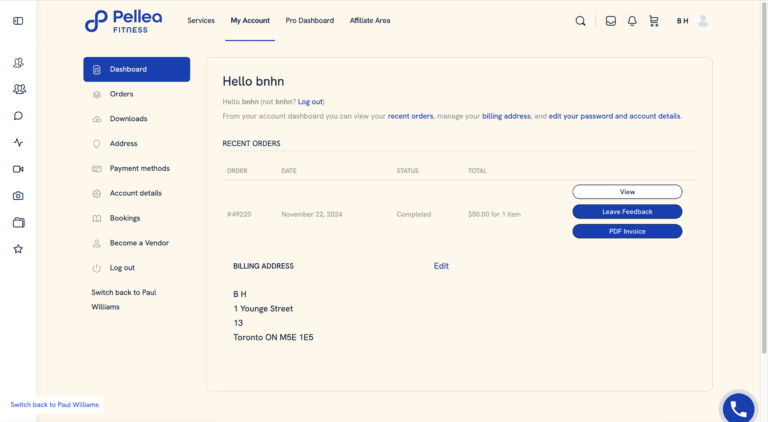This screenshot has height=422, width=768.
Task: Go to Pro Dashboard
Action: [310, 21]
